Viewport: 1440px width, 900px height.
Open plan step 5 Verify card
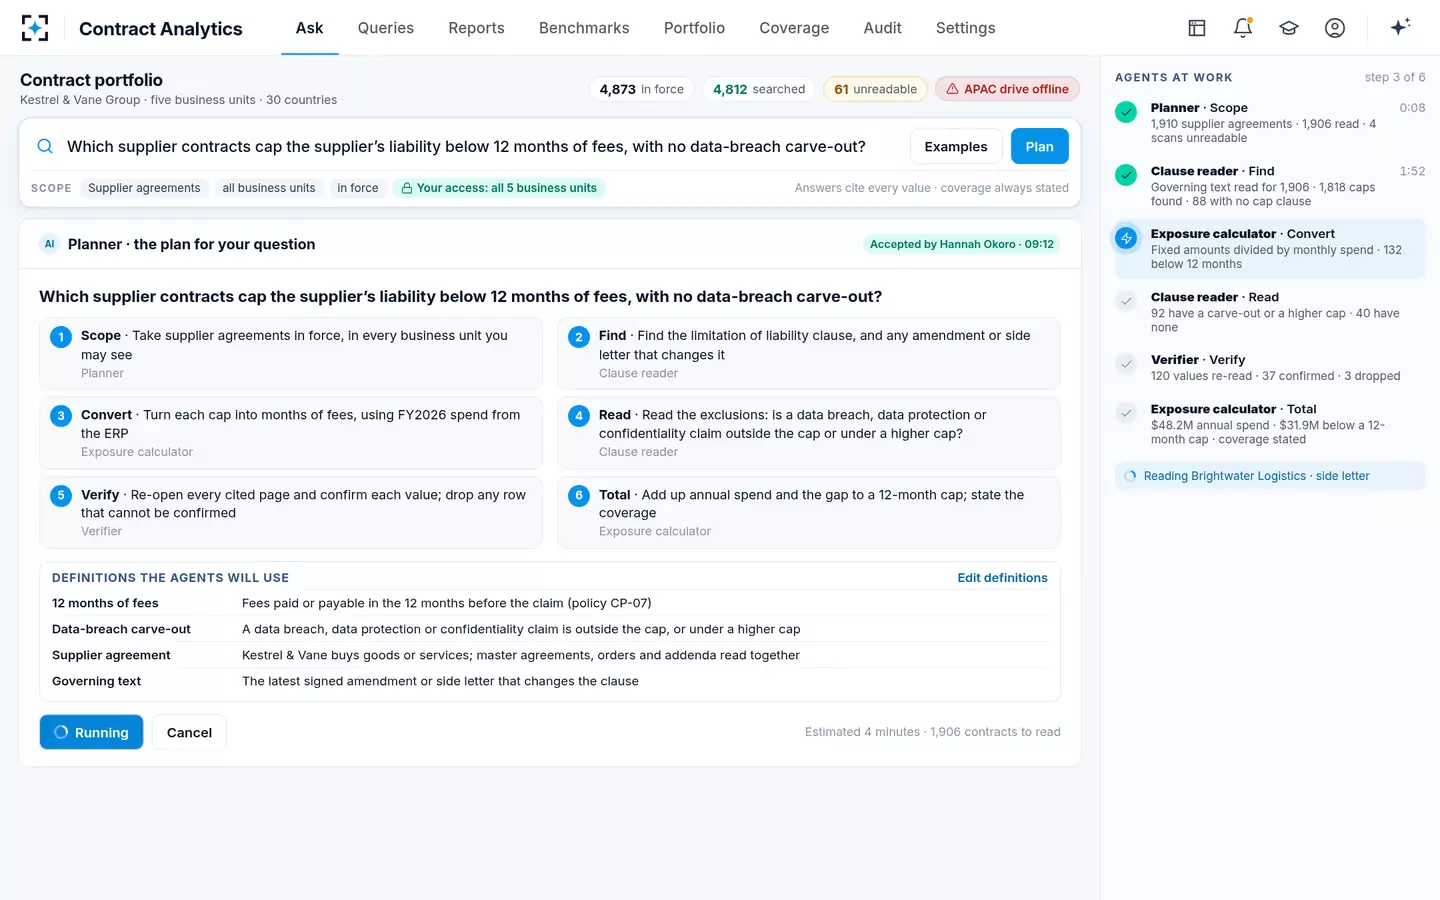[x=291, y=512]
